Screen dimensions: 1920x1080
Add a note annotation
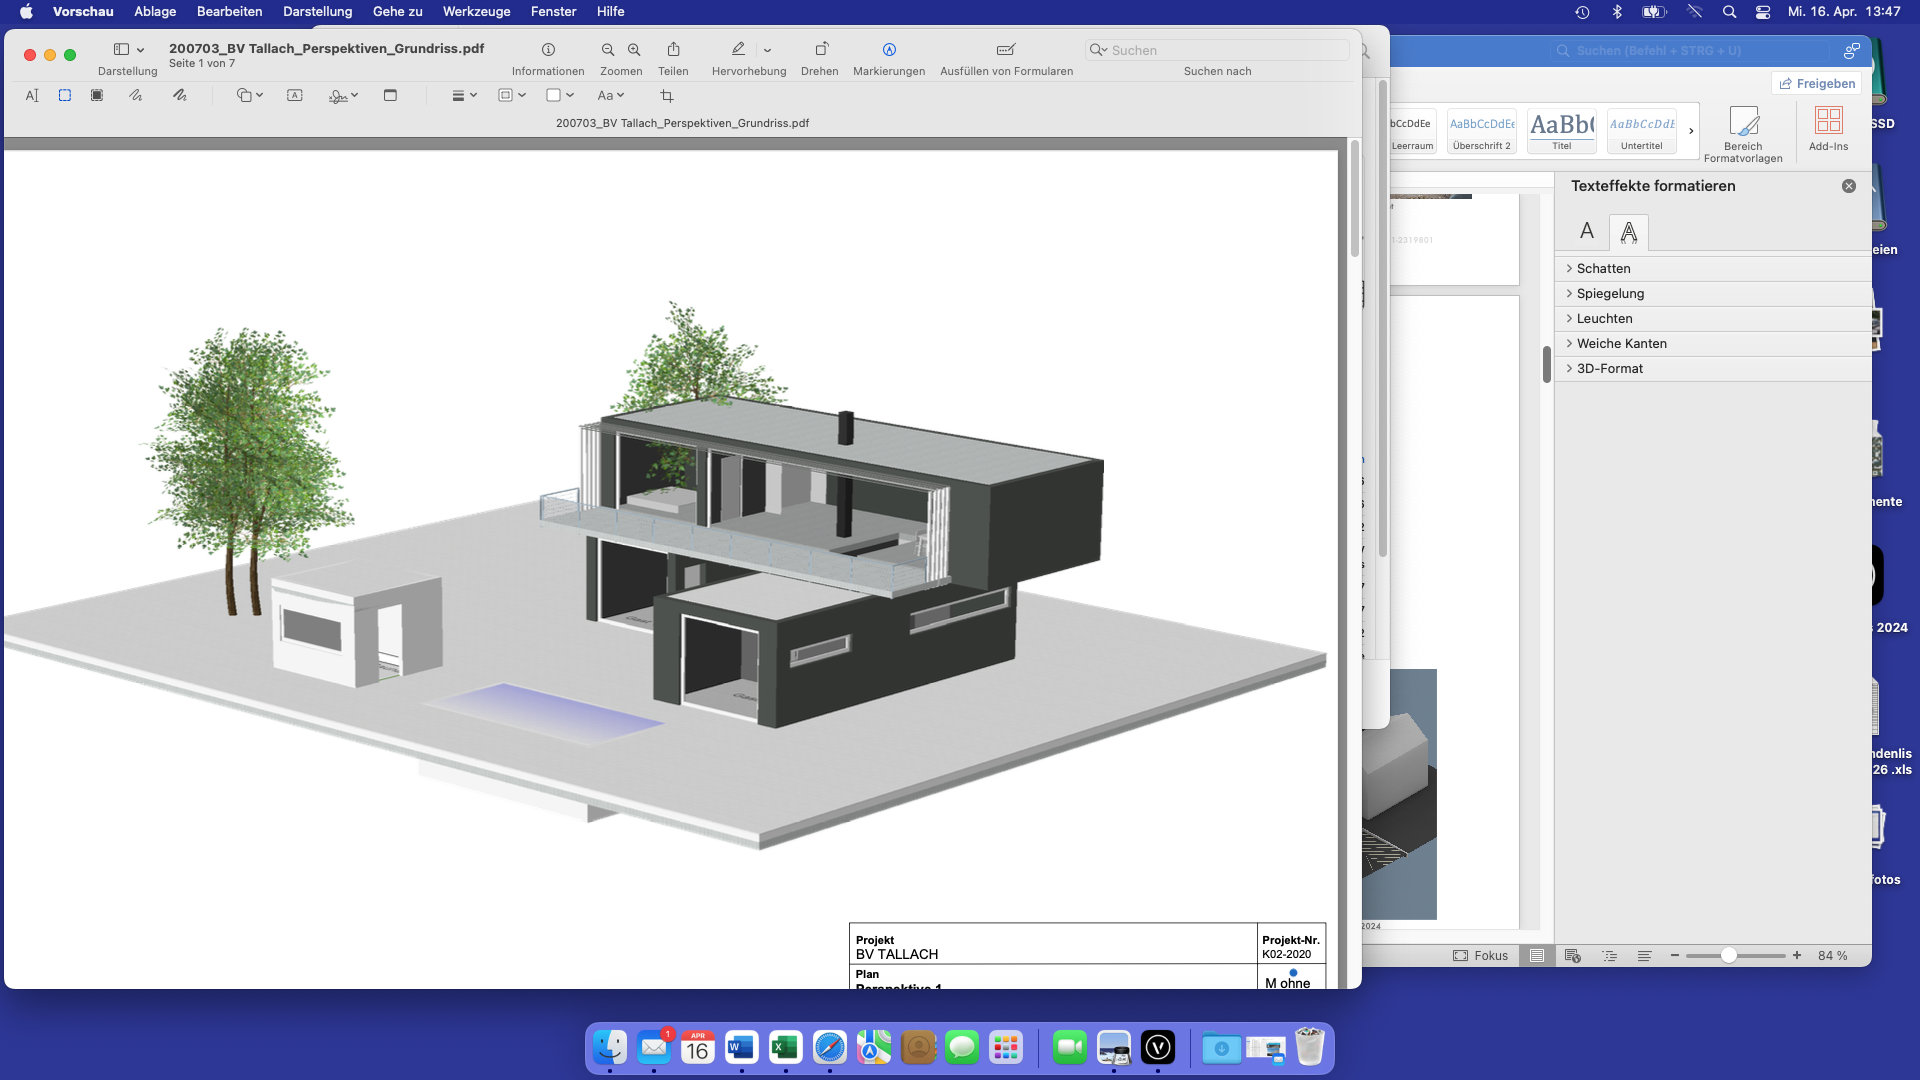coord(391,96)
